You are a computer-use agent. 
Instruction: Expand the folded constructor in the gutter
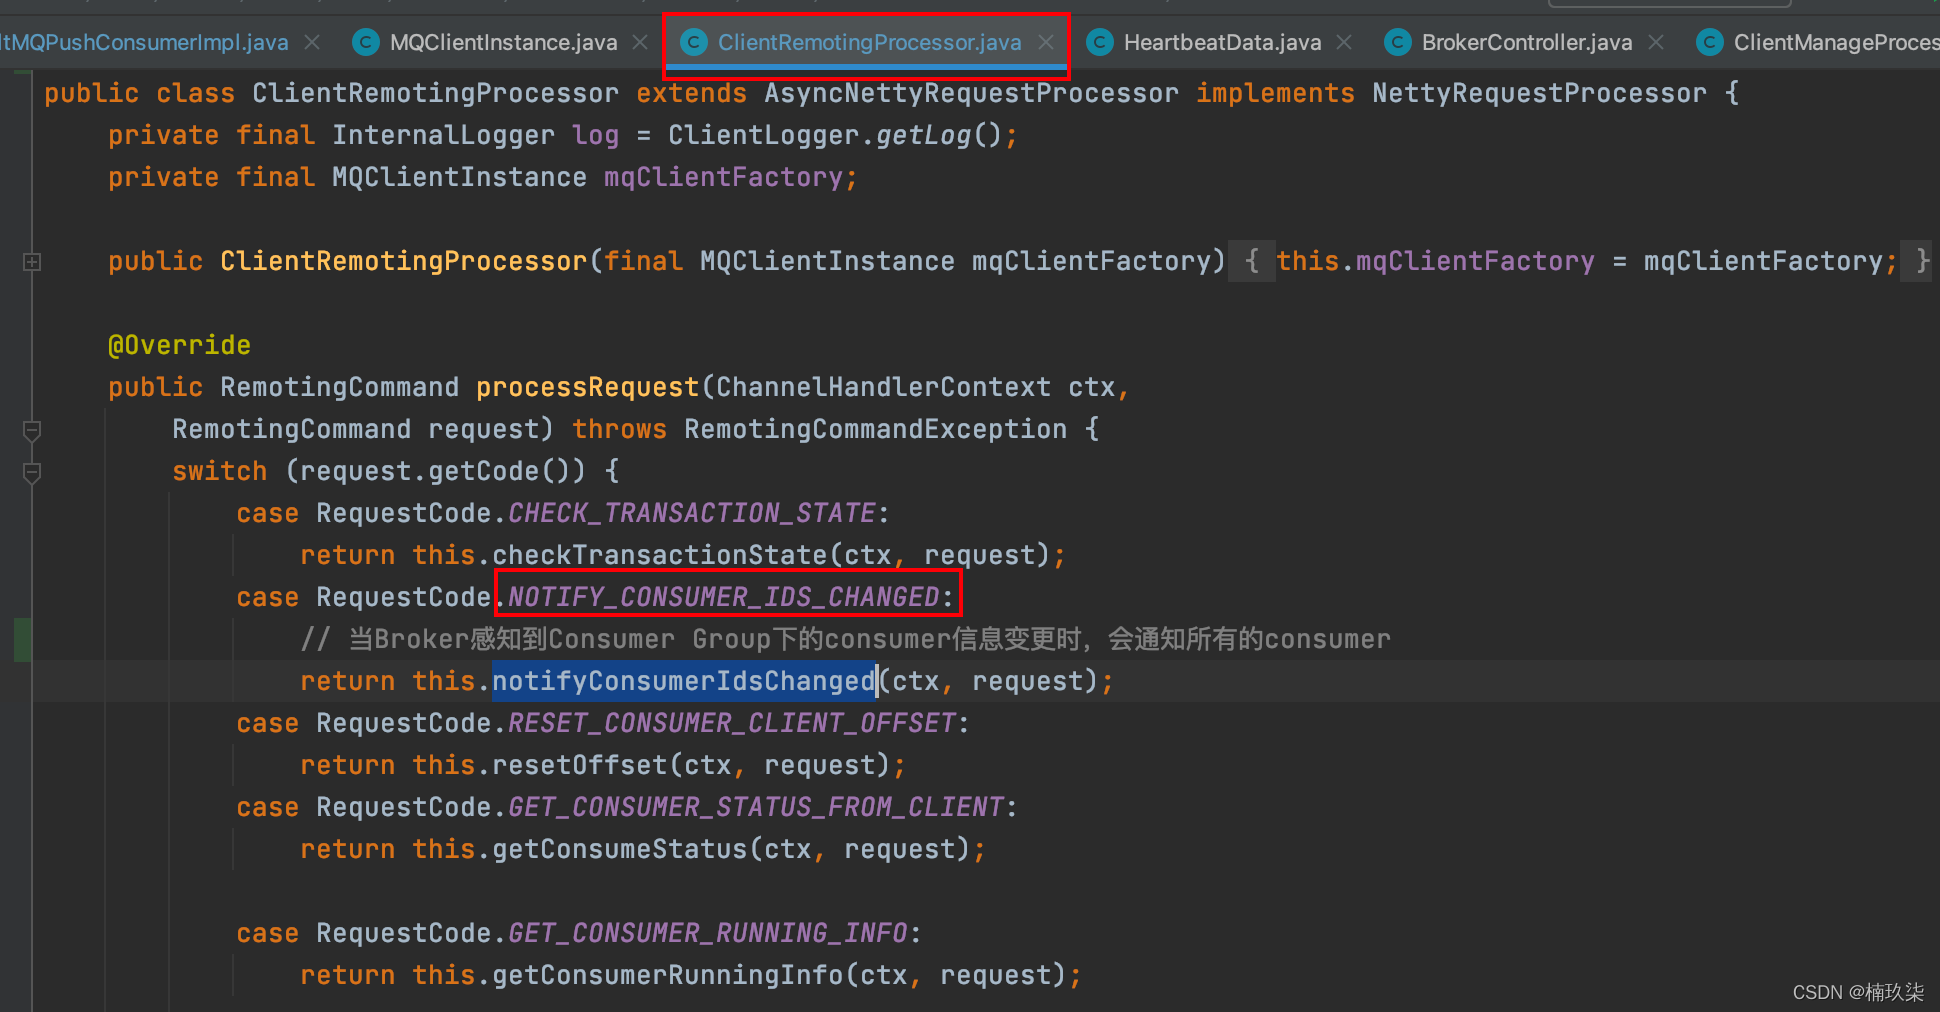pos(32,262)
